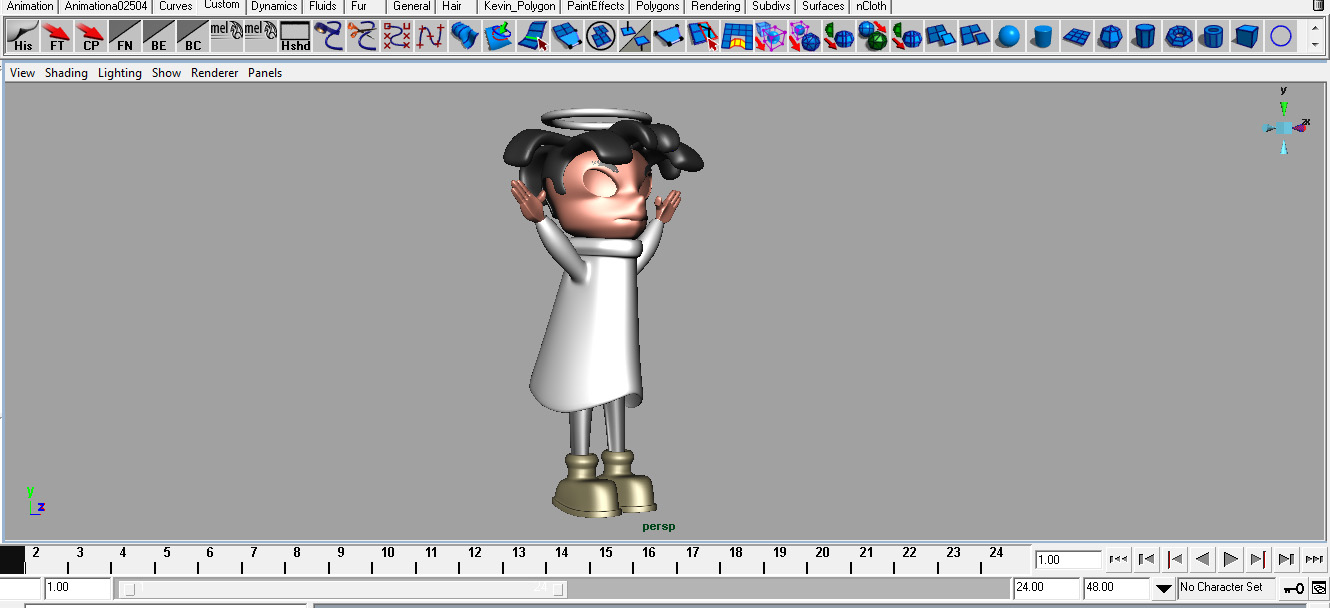Toggle the auto keyframe key button
The image size is (1330, 608).
pyautogui.click(x=1294, y=588)
